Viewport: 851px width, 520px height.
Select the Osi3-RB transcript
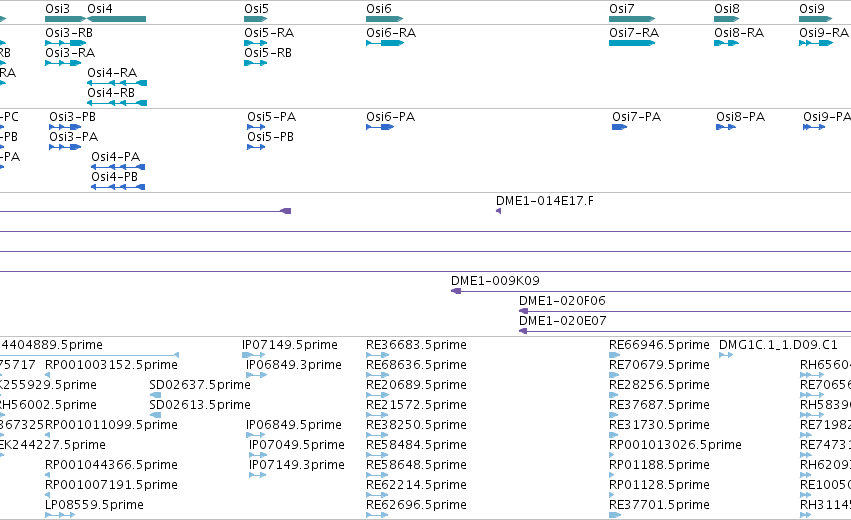coord(65,43)
